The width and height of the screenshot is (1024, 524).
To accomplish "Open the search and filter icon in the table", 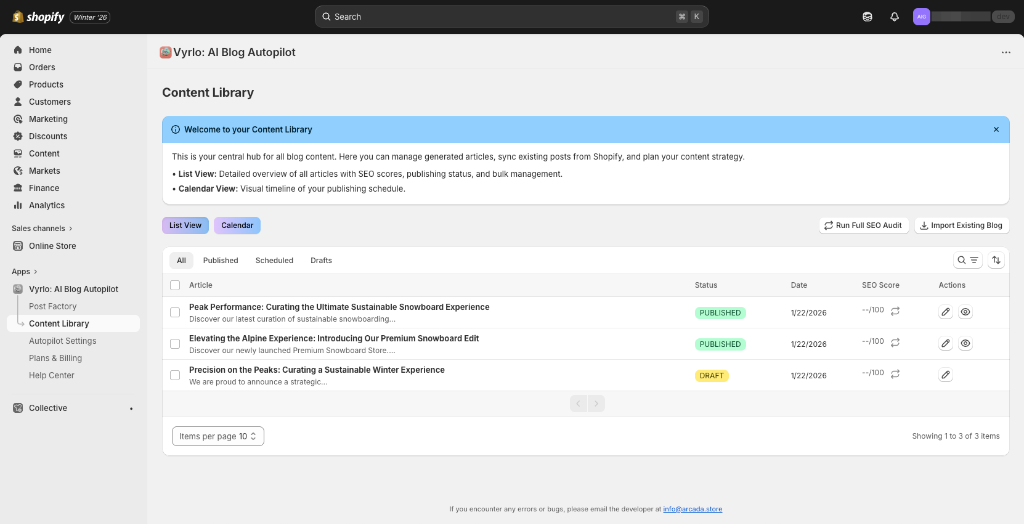I will click(967, 260).
